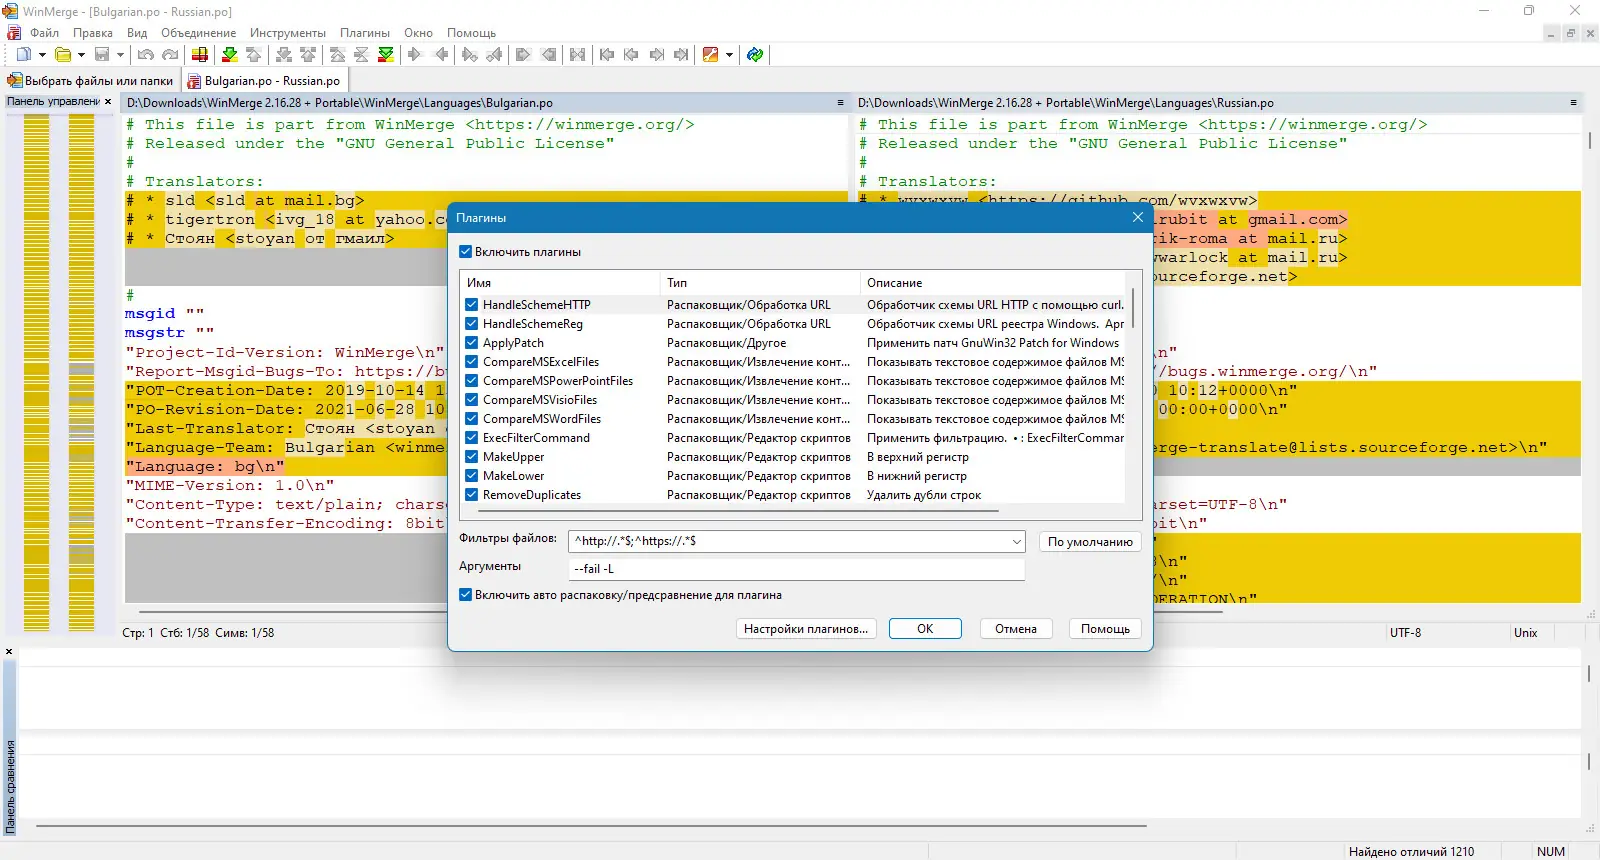Copy the difference to the right
Image resolution: width=1600 pixels, height=860 pixels.
click(415, 55)
